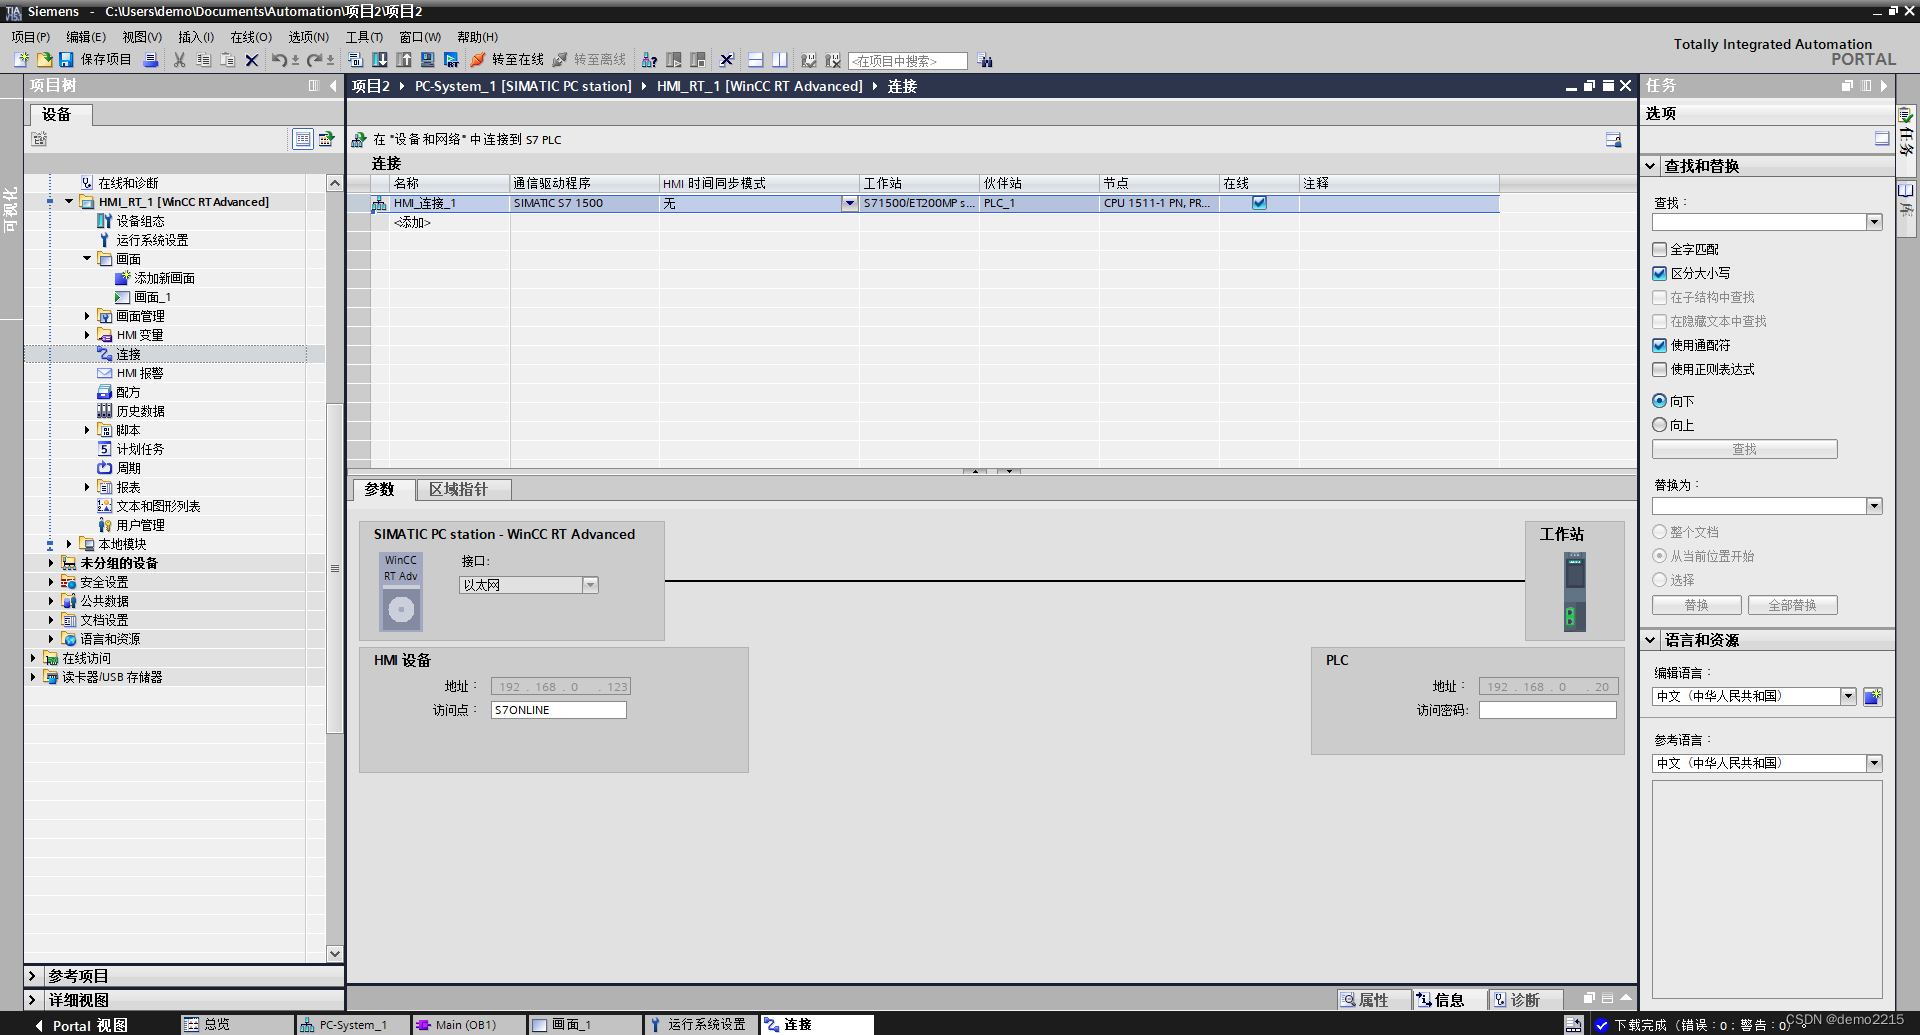The height and width of the screenshot is (1035, 1920).
Task: Click the Download to device icon
Action: 380,60
